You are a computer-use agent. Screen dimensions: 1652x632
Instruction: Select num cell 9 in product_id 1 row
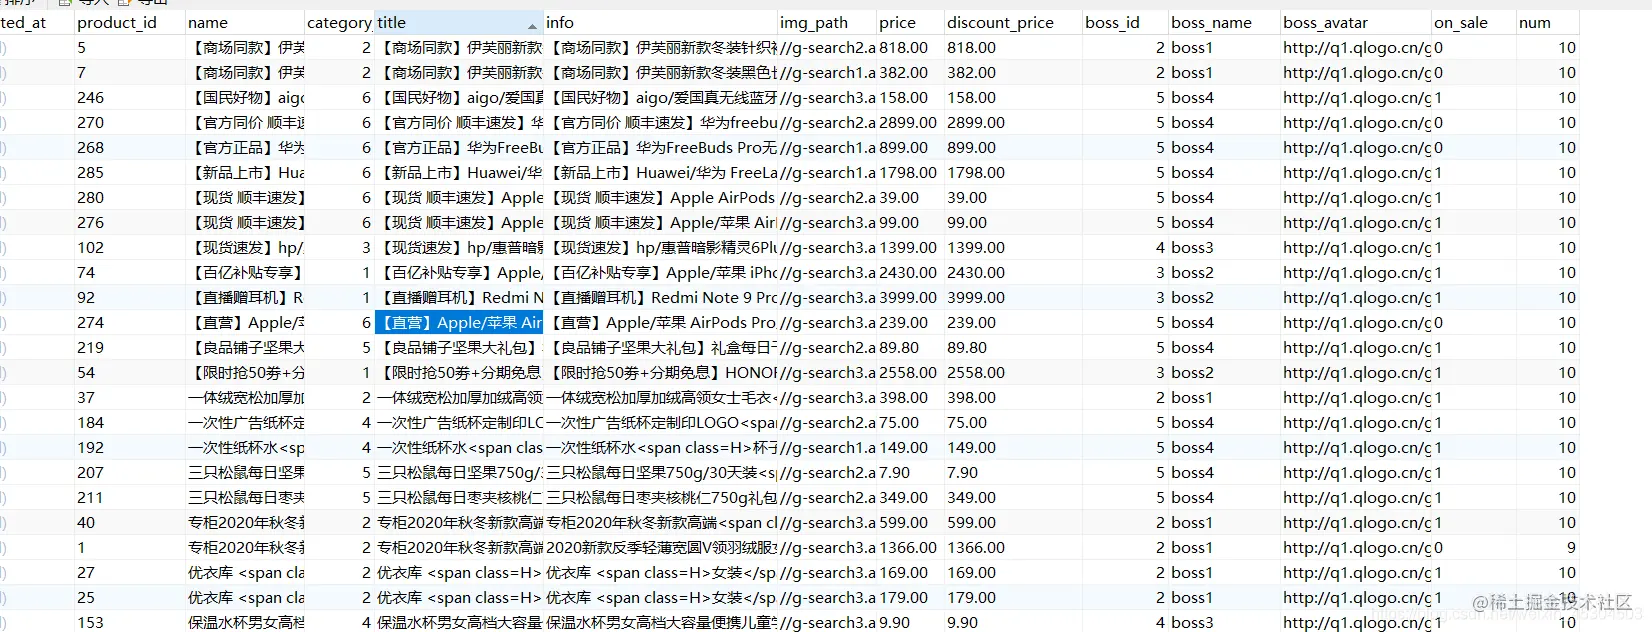pos(1548,547)
